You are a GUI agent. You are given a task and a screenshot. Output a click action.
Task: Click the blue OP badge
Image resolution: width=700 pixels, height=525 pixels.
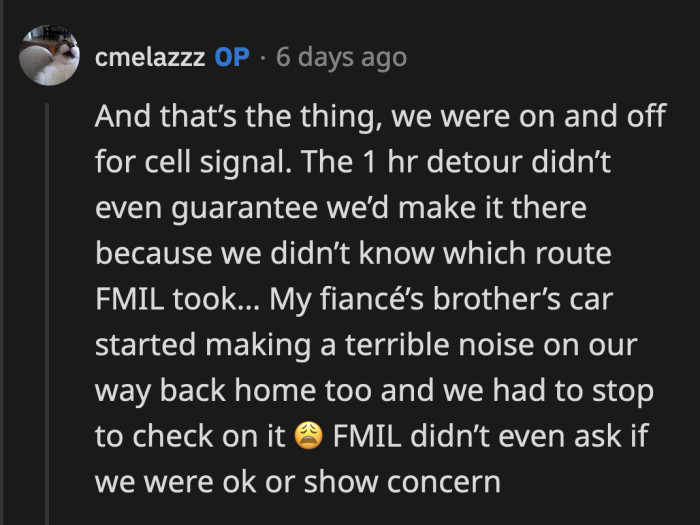(231, 57)
